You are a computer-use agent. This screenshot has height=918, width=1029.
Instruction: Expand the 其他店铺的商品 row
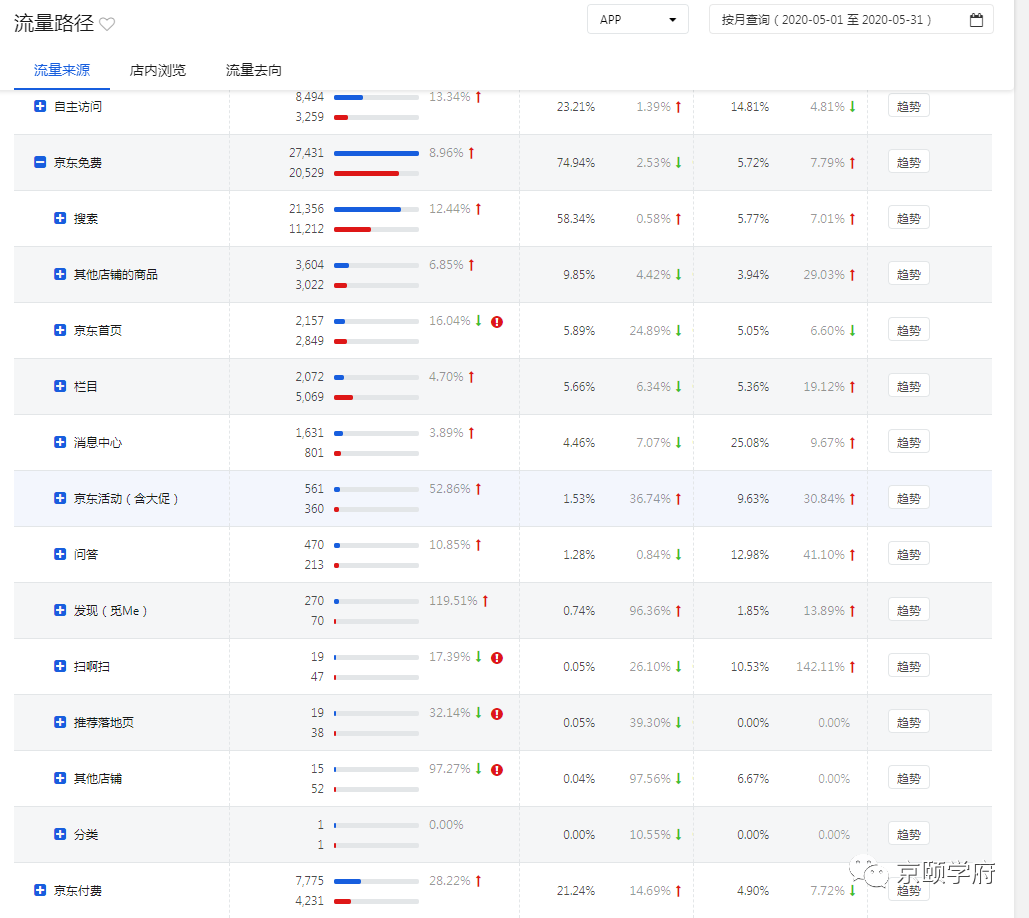(x=60, y=274)
